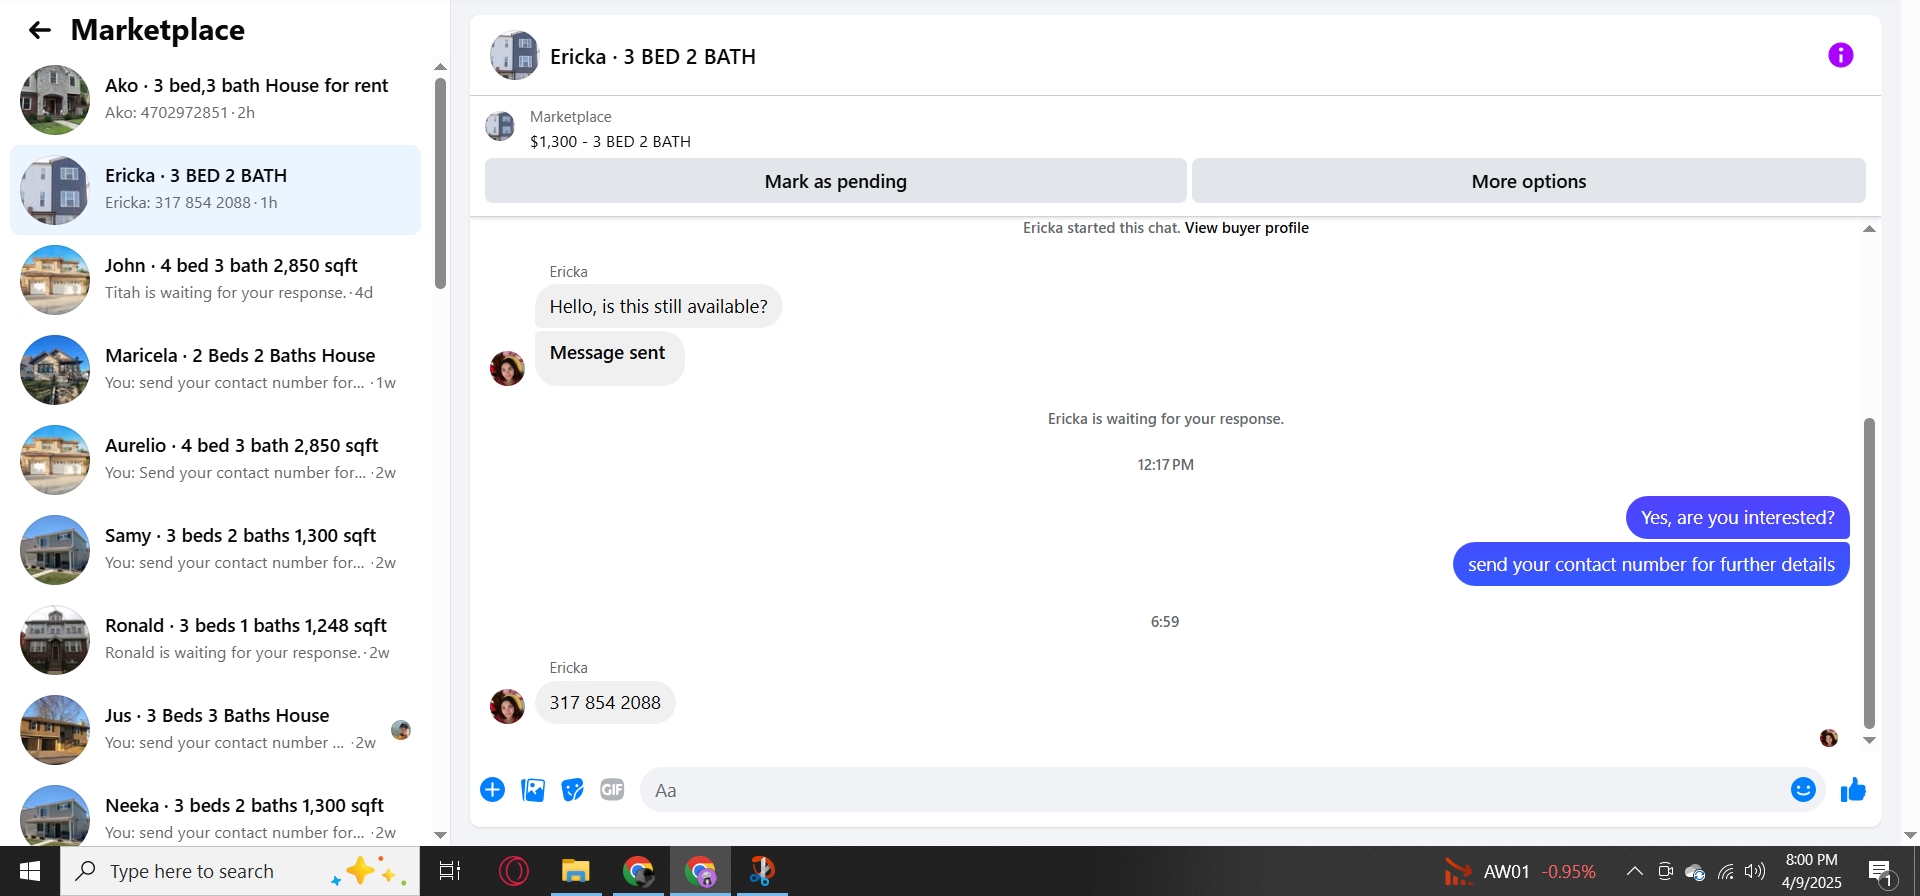Image resolution: width=1920 pixels, height=896 pixels.
Task: Open Jus's 3 Beds 3 Baths House chat
Action: [x=215, y=730]
